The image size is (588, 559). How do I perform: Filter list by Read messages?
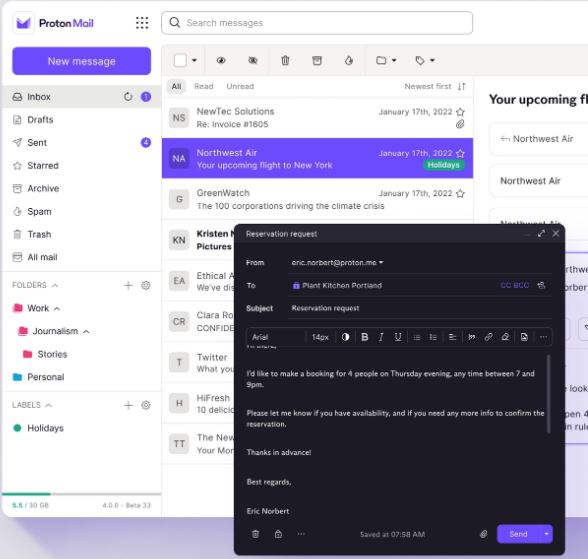[x=204, y=87]
